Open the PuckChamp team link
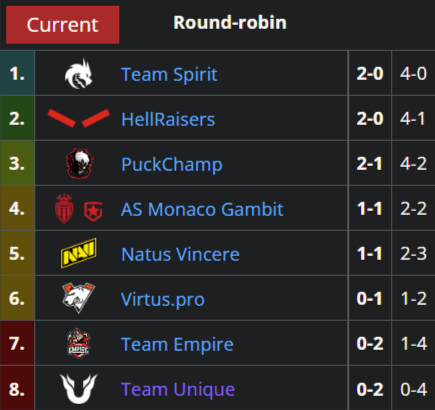The width and height of the screenshot is (435, 410). (172, 165)
